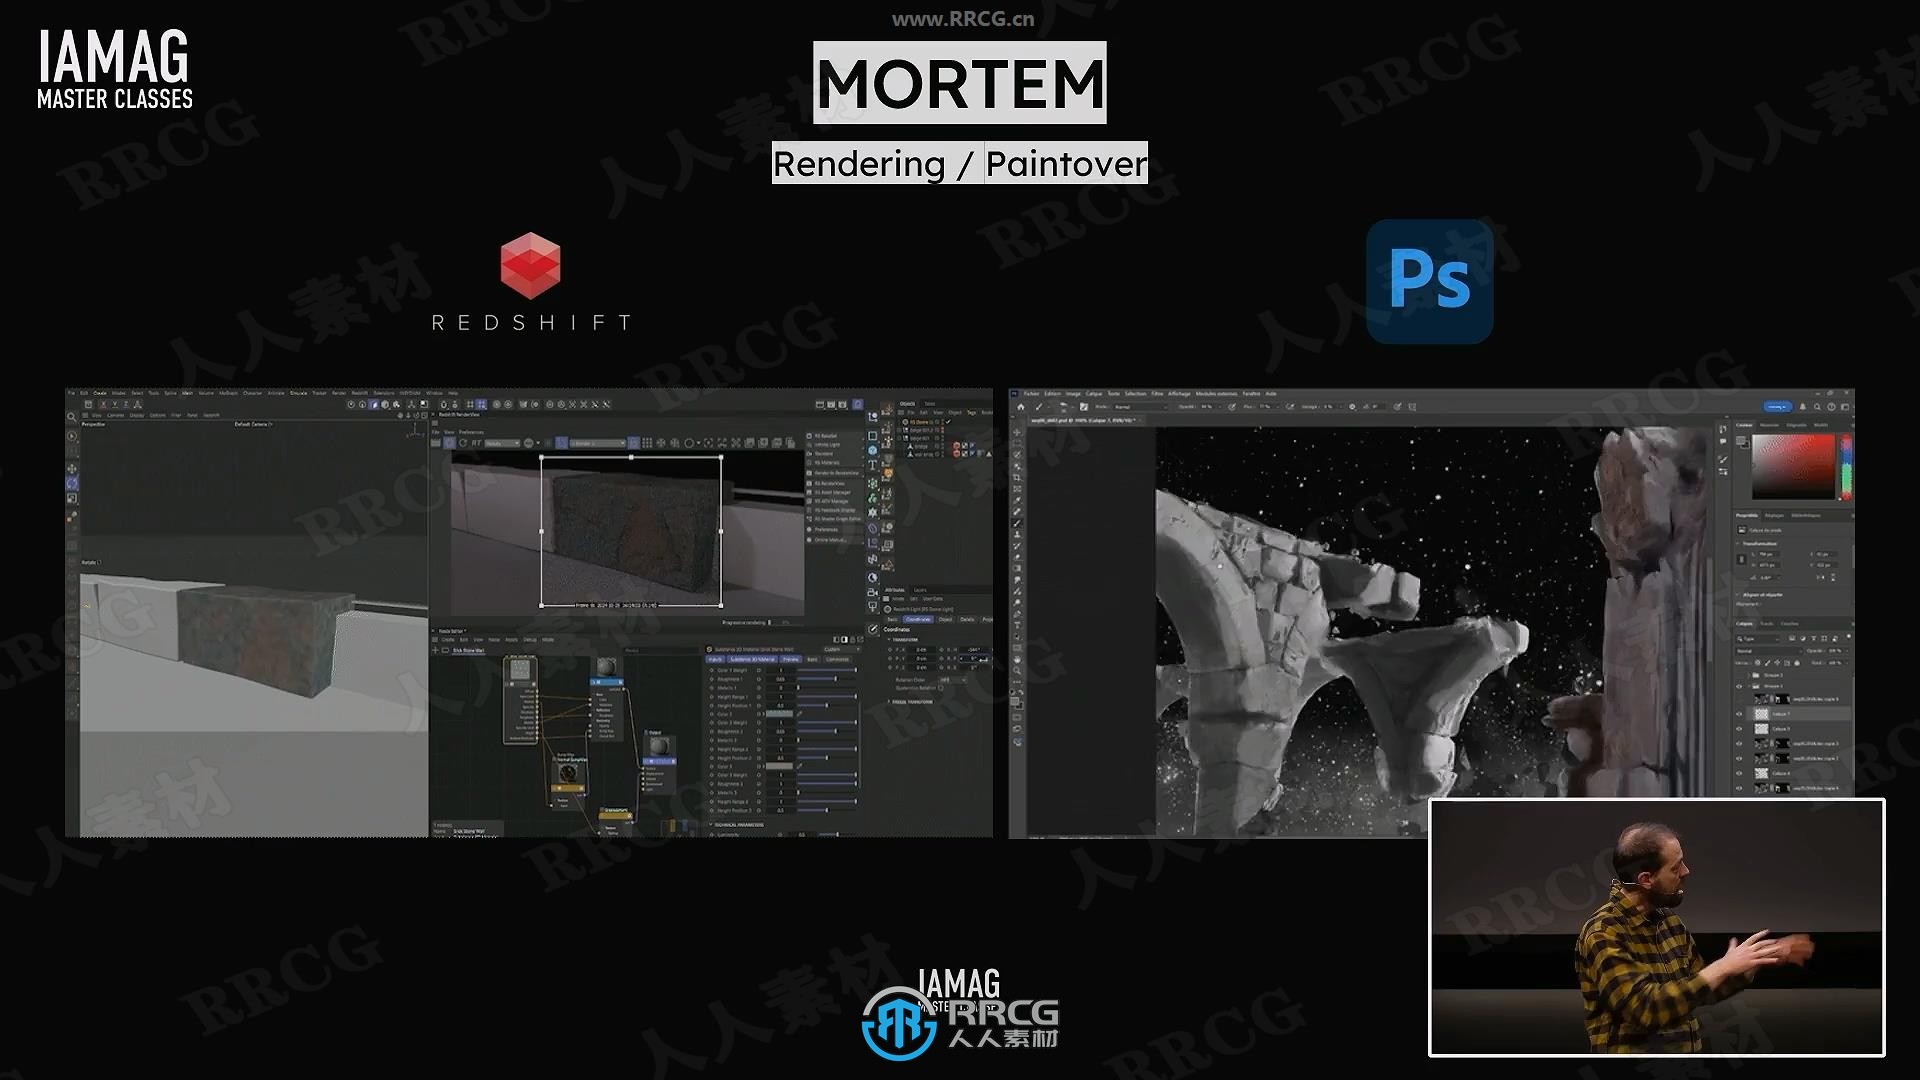1920x1080 pixels.
Task: Choose RS Asset Manager from the Redshift list
Action: pyautogui.click(x=831, y=492)
